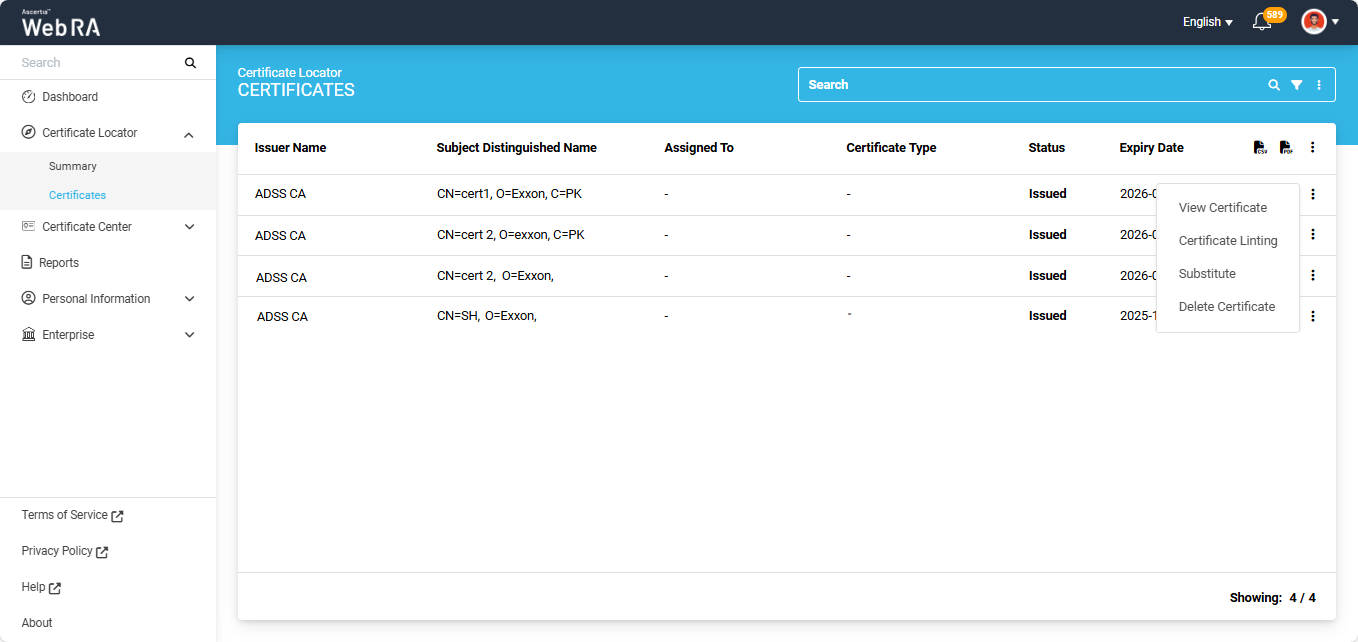Open the notifications bell
The width and height of the screenshot is (1358, 642).
click(x=1262, y=22)
